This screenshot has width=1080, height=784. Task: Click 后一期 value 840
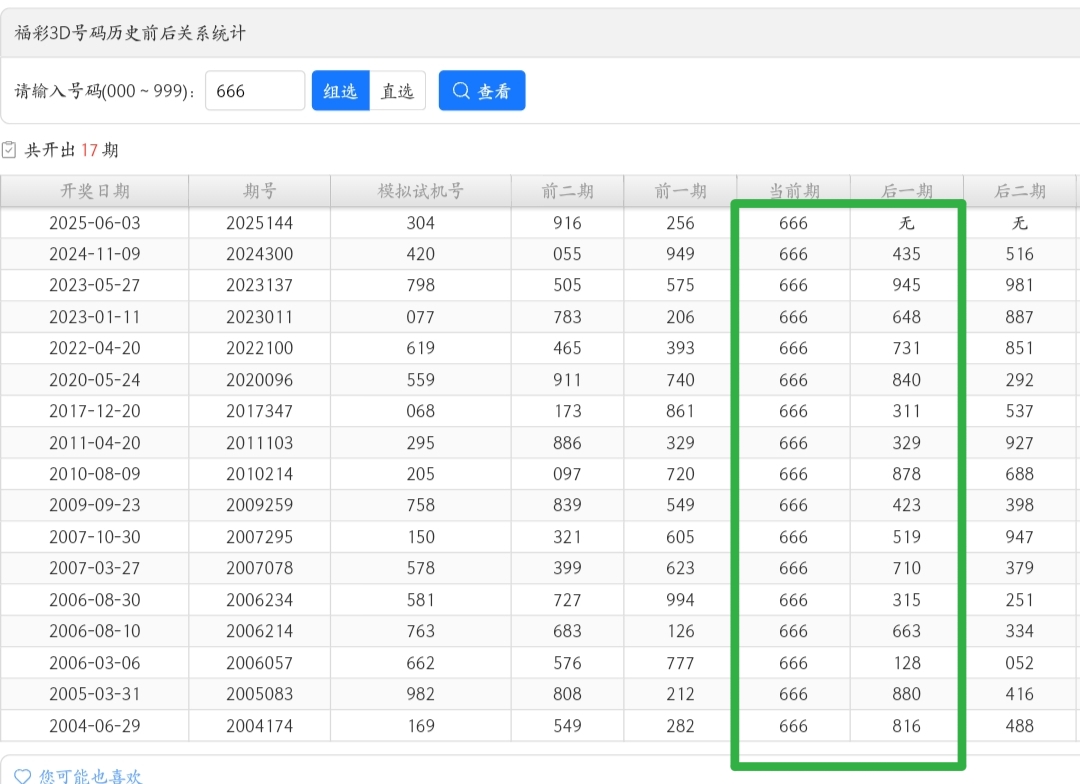click(x=906, y=380)
